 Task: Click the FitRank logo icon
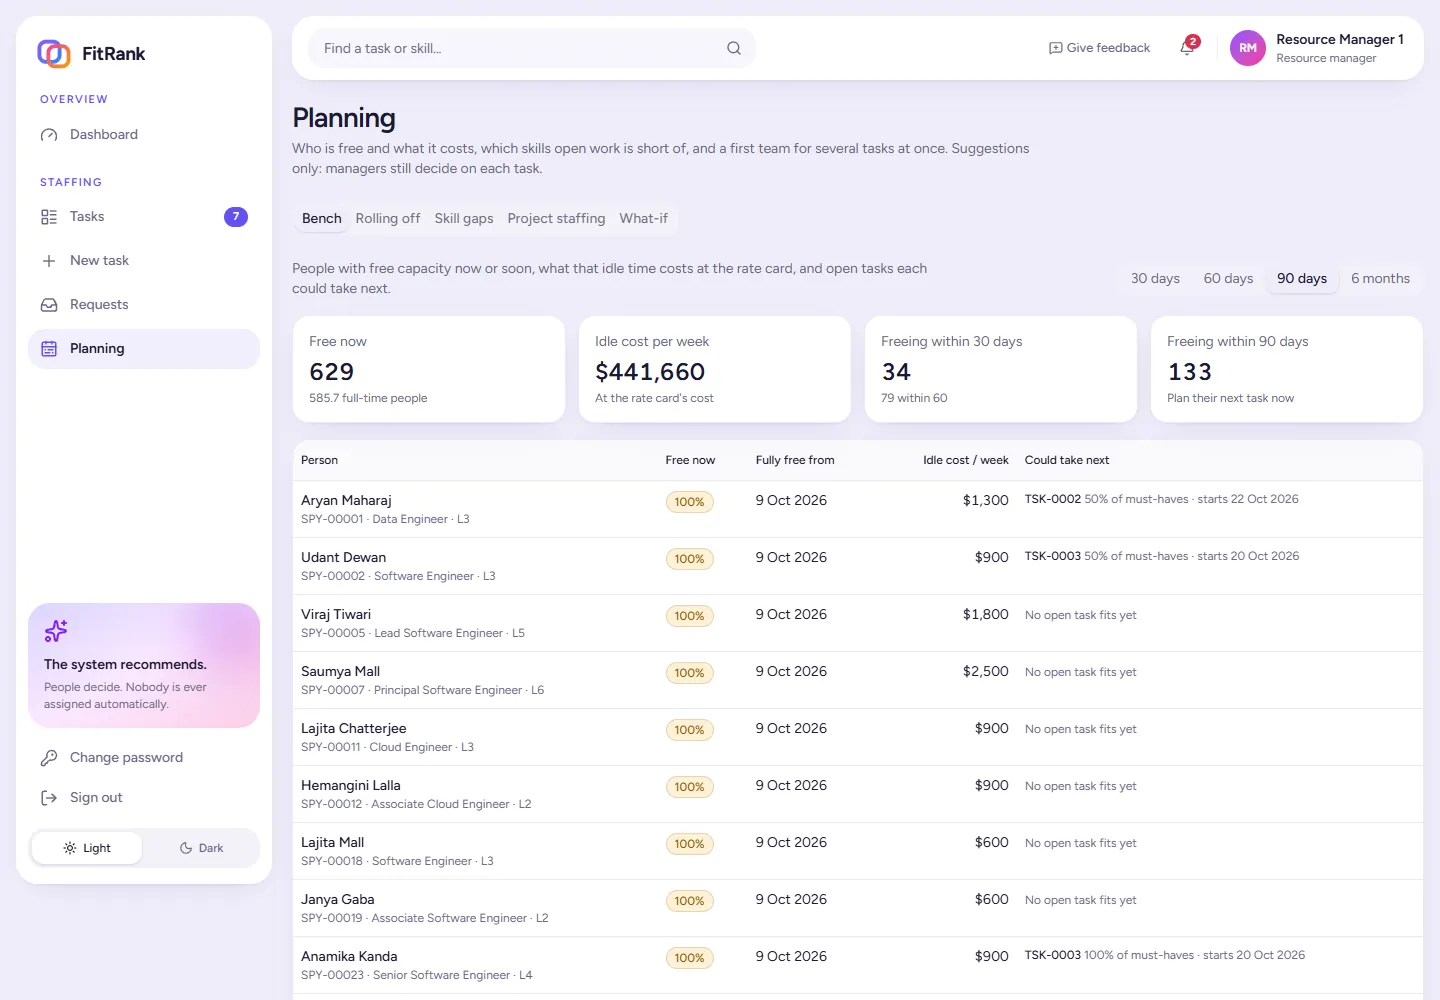(x=54, y=54)
